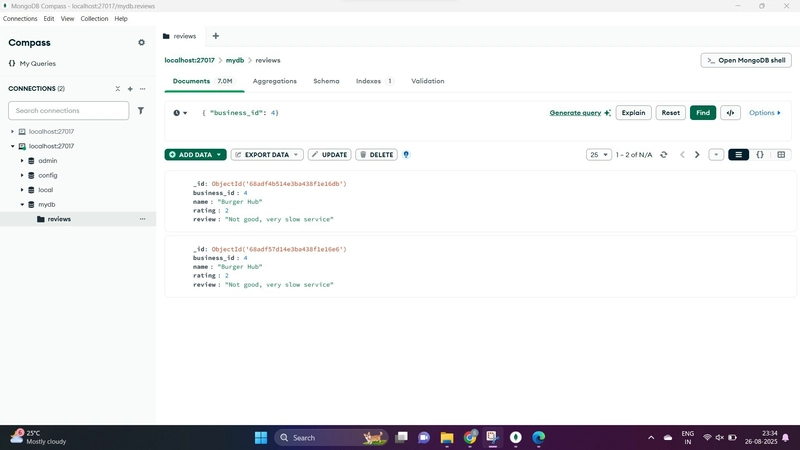The image size is (800, 450).
Task: Switch to table view
Action: tap(781, 155)
